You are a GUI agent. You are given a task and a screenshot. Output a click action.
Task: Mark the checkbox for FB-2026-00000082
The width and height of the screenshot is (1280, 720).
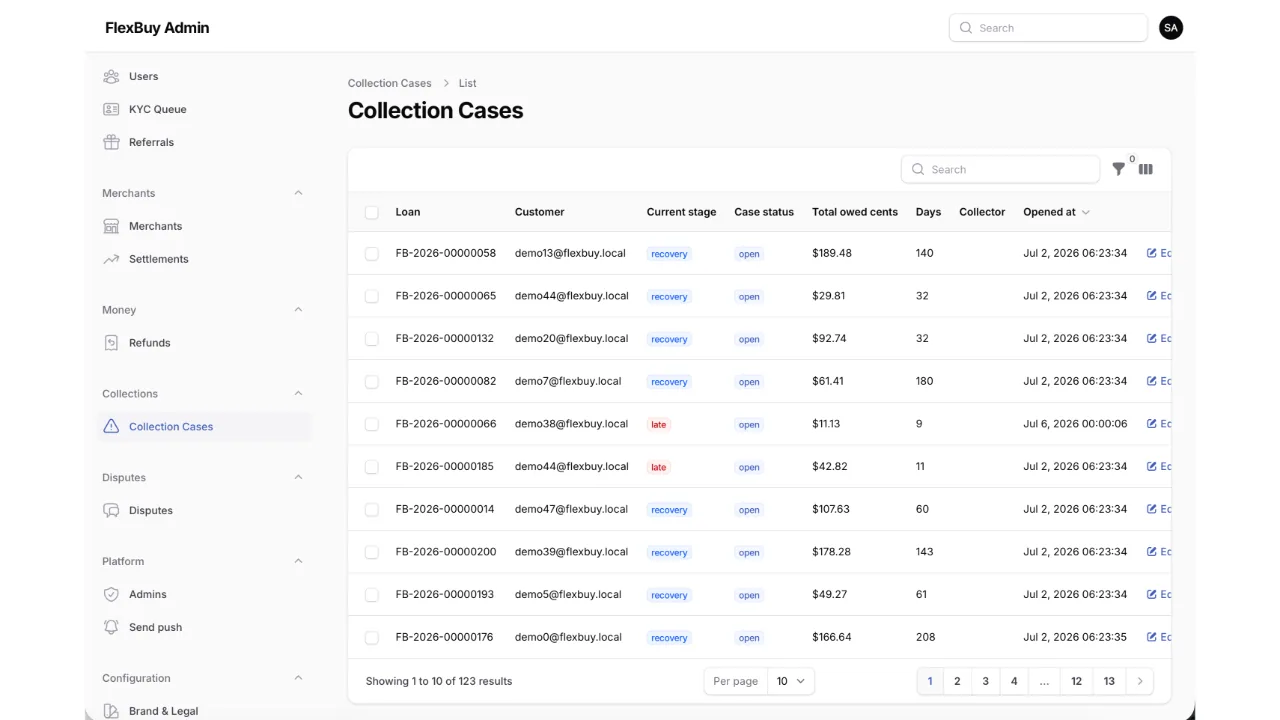(x=372, y=382)
